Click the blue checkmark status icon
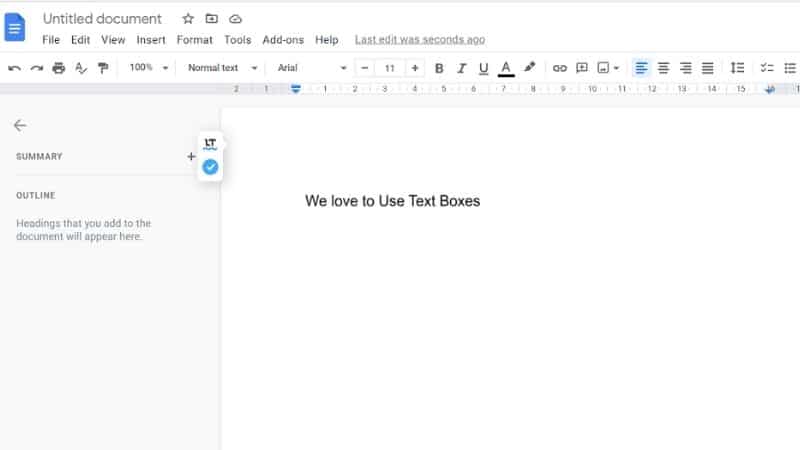Viewport: 800px width, 450px height. point(210,167)
